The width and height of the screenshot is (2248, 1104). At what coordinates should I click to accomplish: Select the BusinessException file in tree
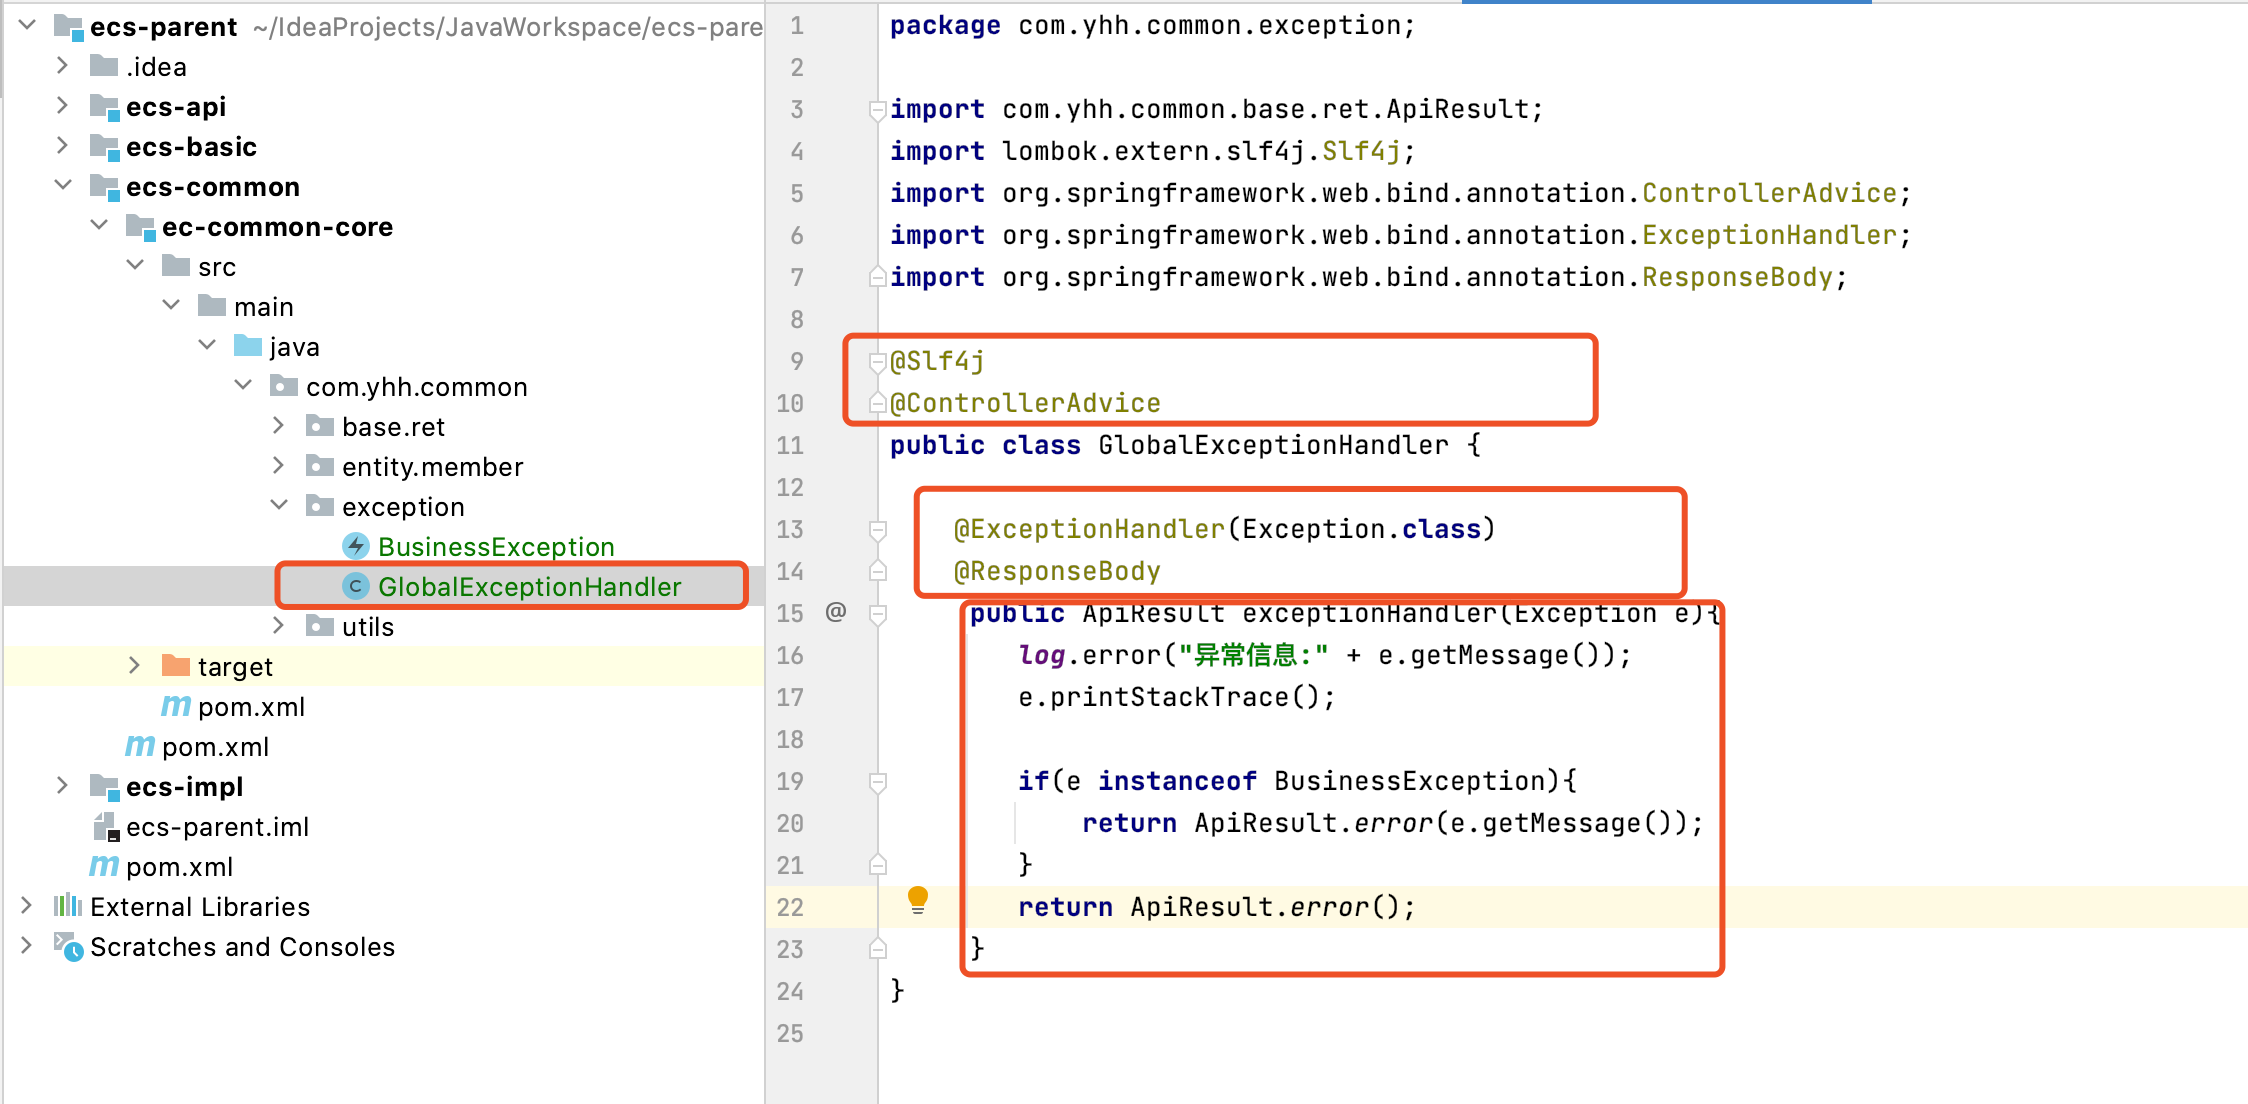pos(496,547)
